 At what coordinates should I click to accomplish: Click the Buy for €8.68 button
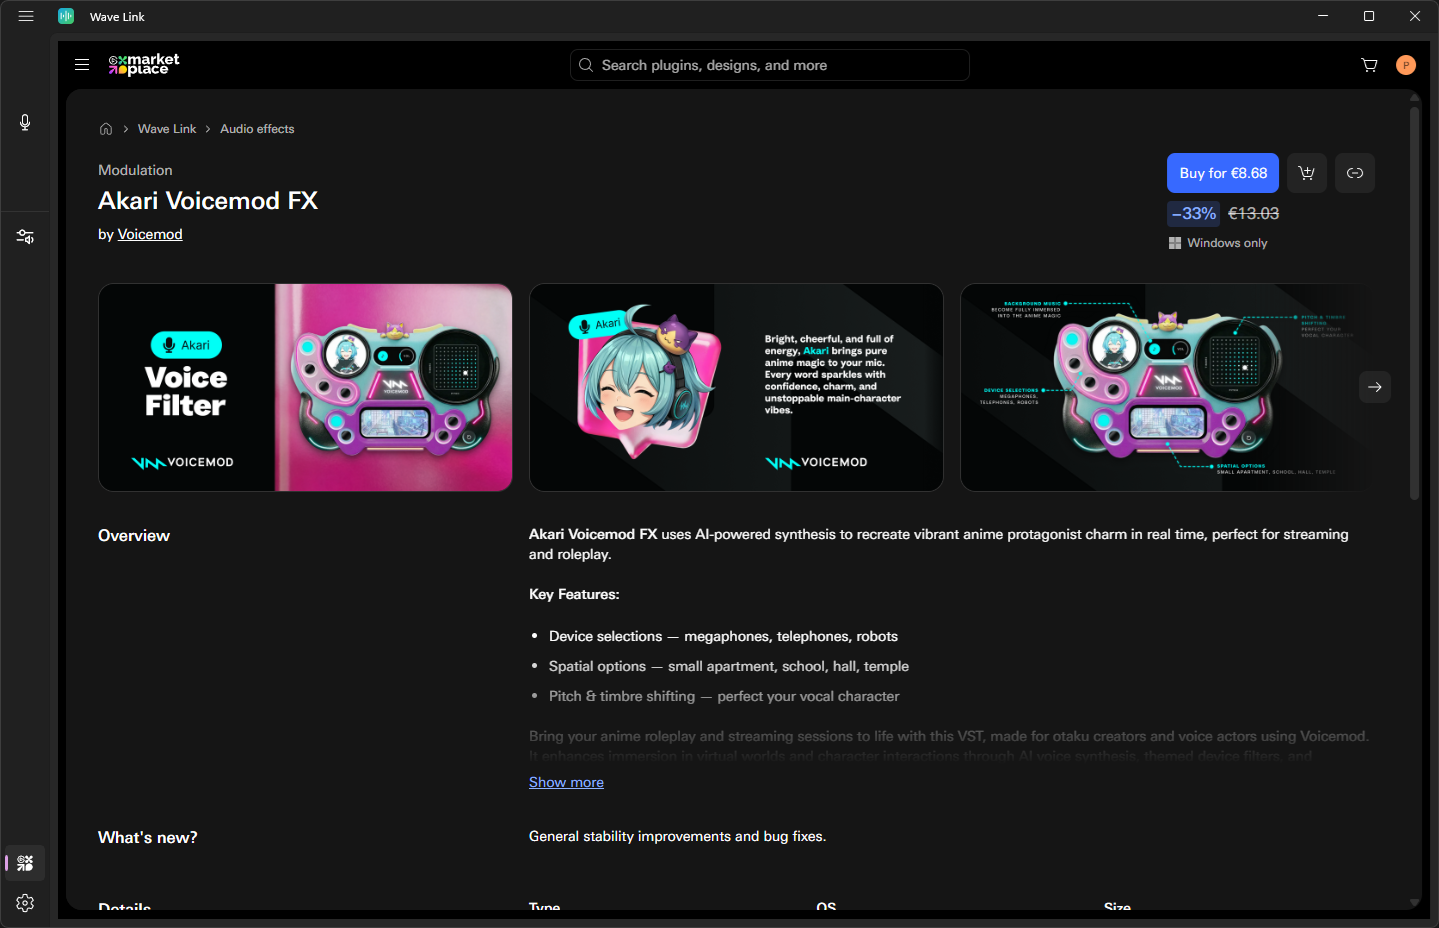click(1222, 173)
